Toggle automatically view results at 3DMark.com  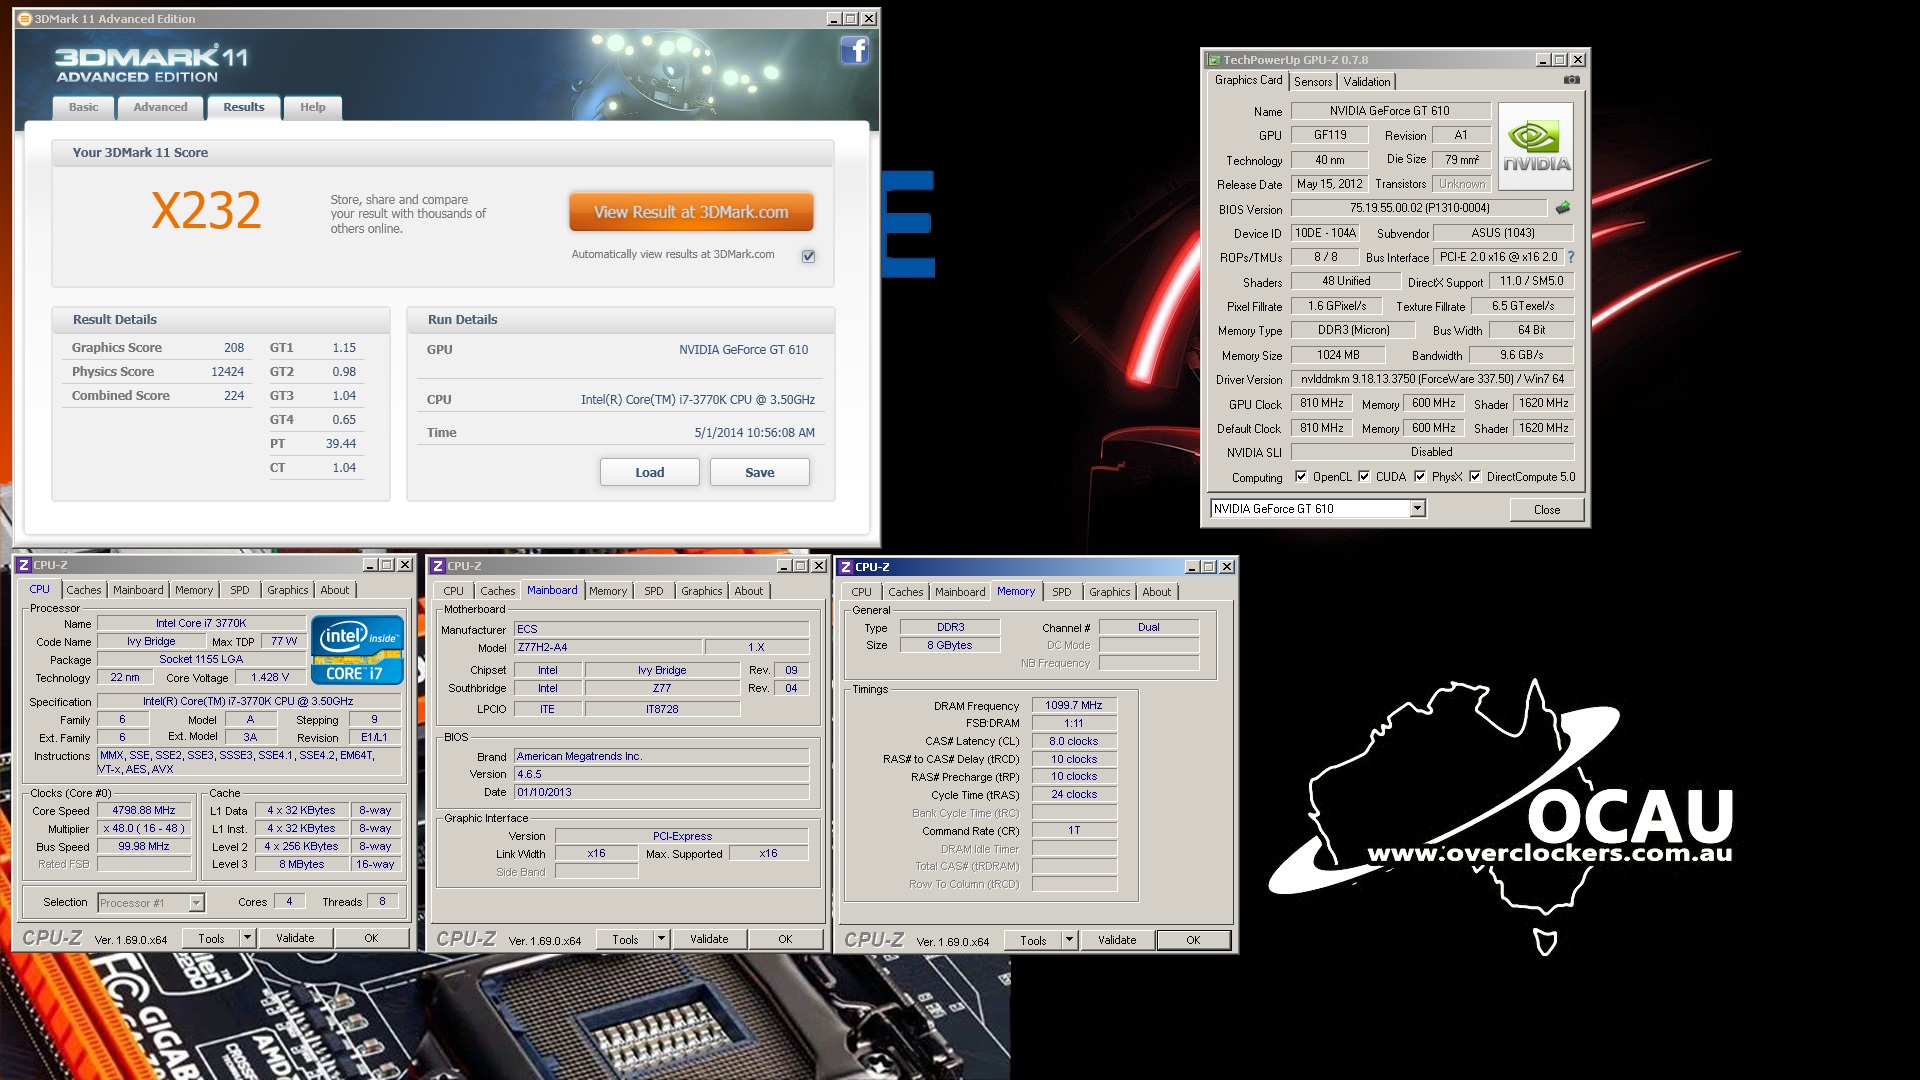pyautogui.click(x=808, y=256)
